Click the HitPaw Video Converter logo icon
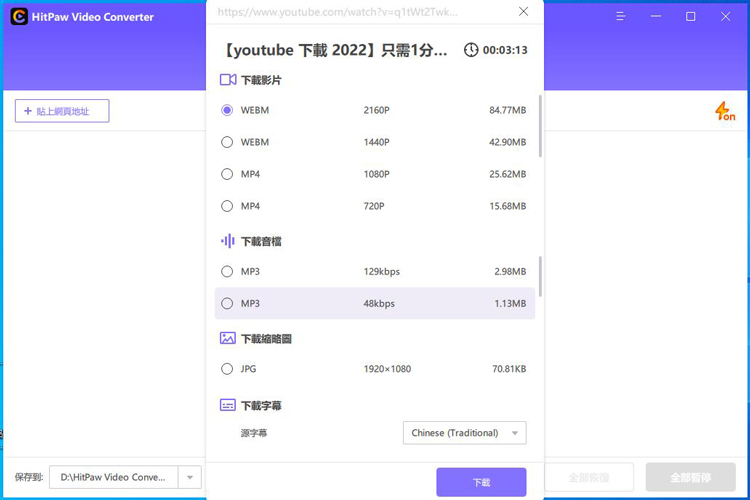Image resolution: width=750 pixels, height=500 pixels. [x=19, y=17]
